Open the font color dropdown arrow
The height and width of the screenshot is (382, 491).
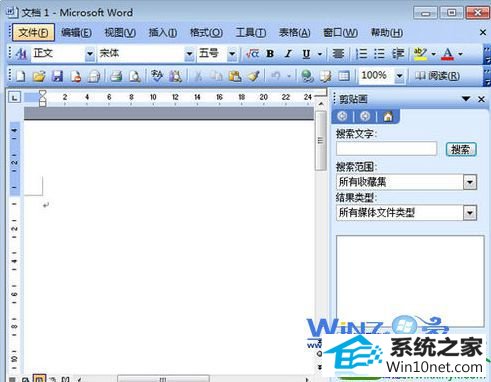tap(461, 54)
